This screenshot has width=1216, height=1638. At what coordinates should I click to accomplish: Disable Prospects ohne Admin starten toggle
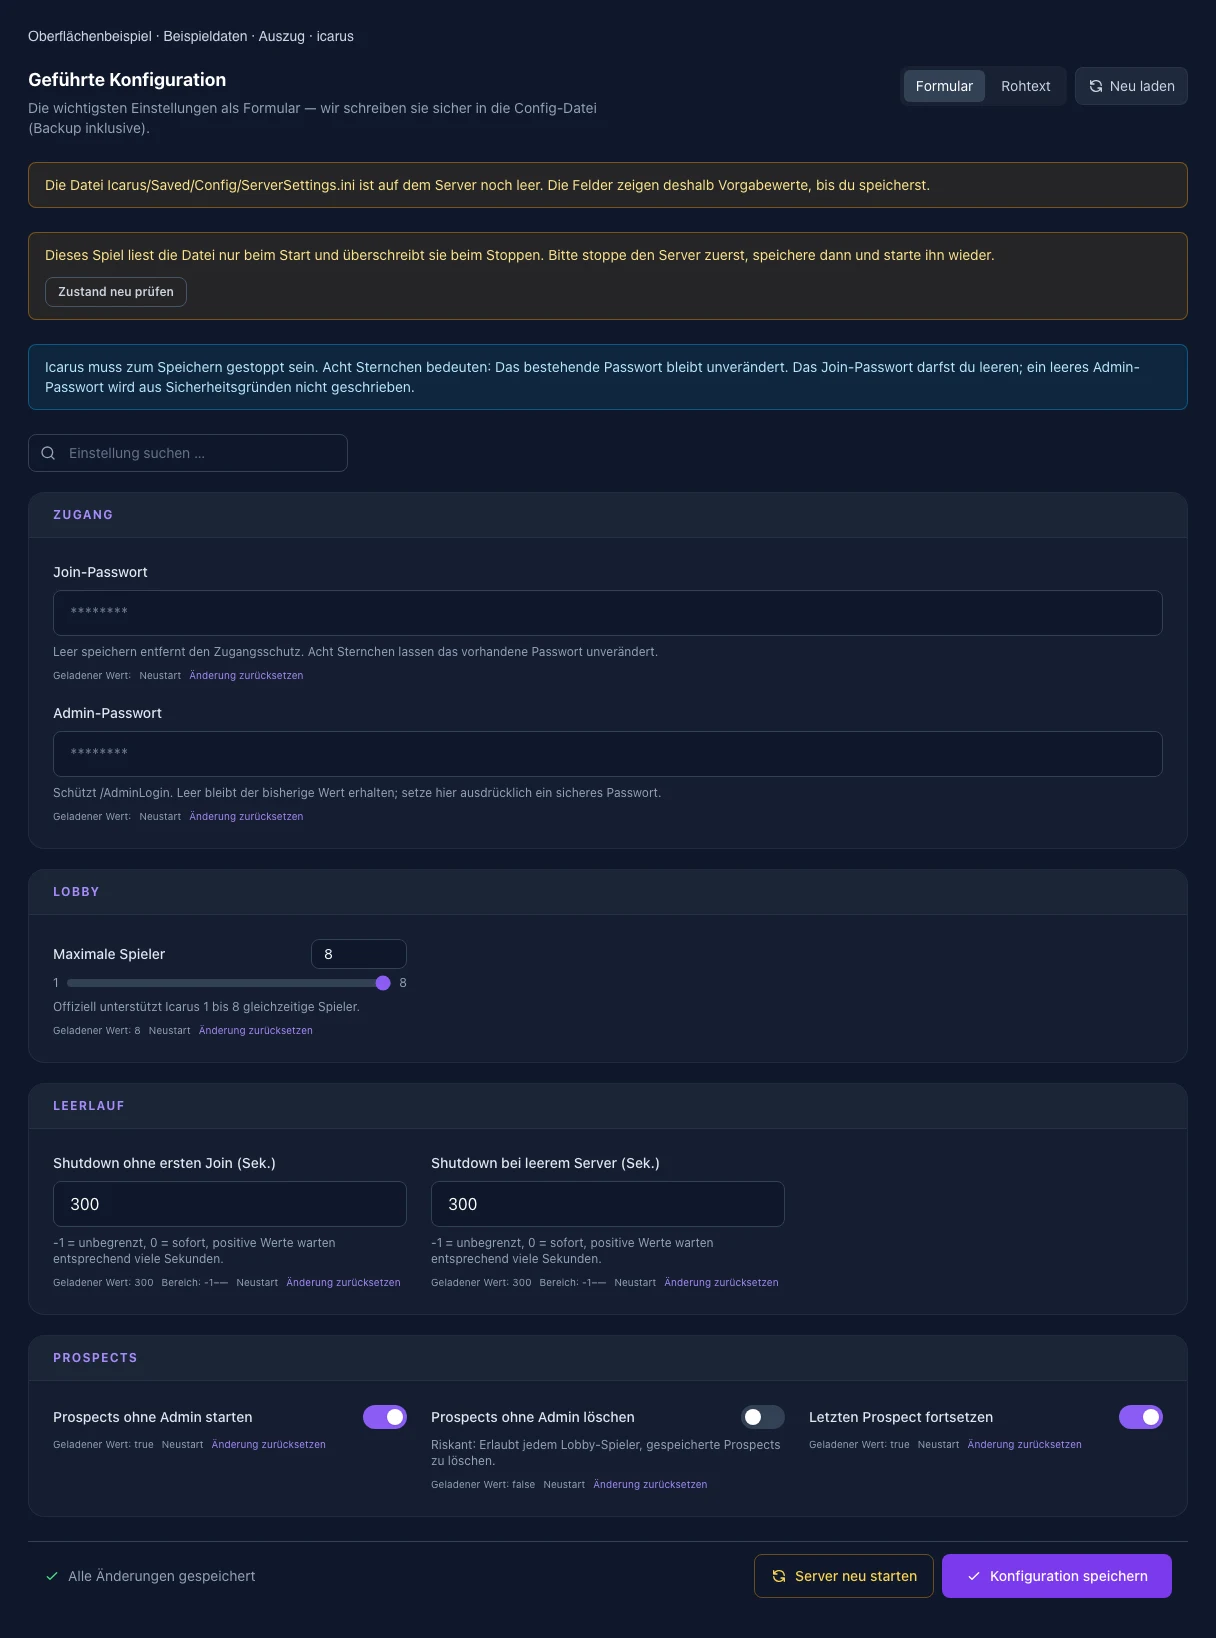[385, 1417]
